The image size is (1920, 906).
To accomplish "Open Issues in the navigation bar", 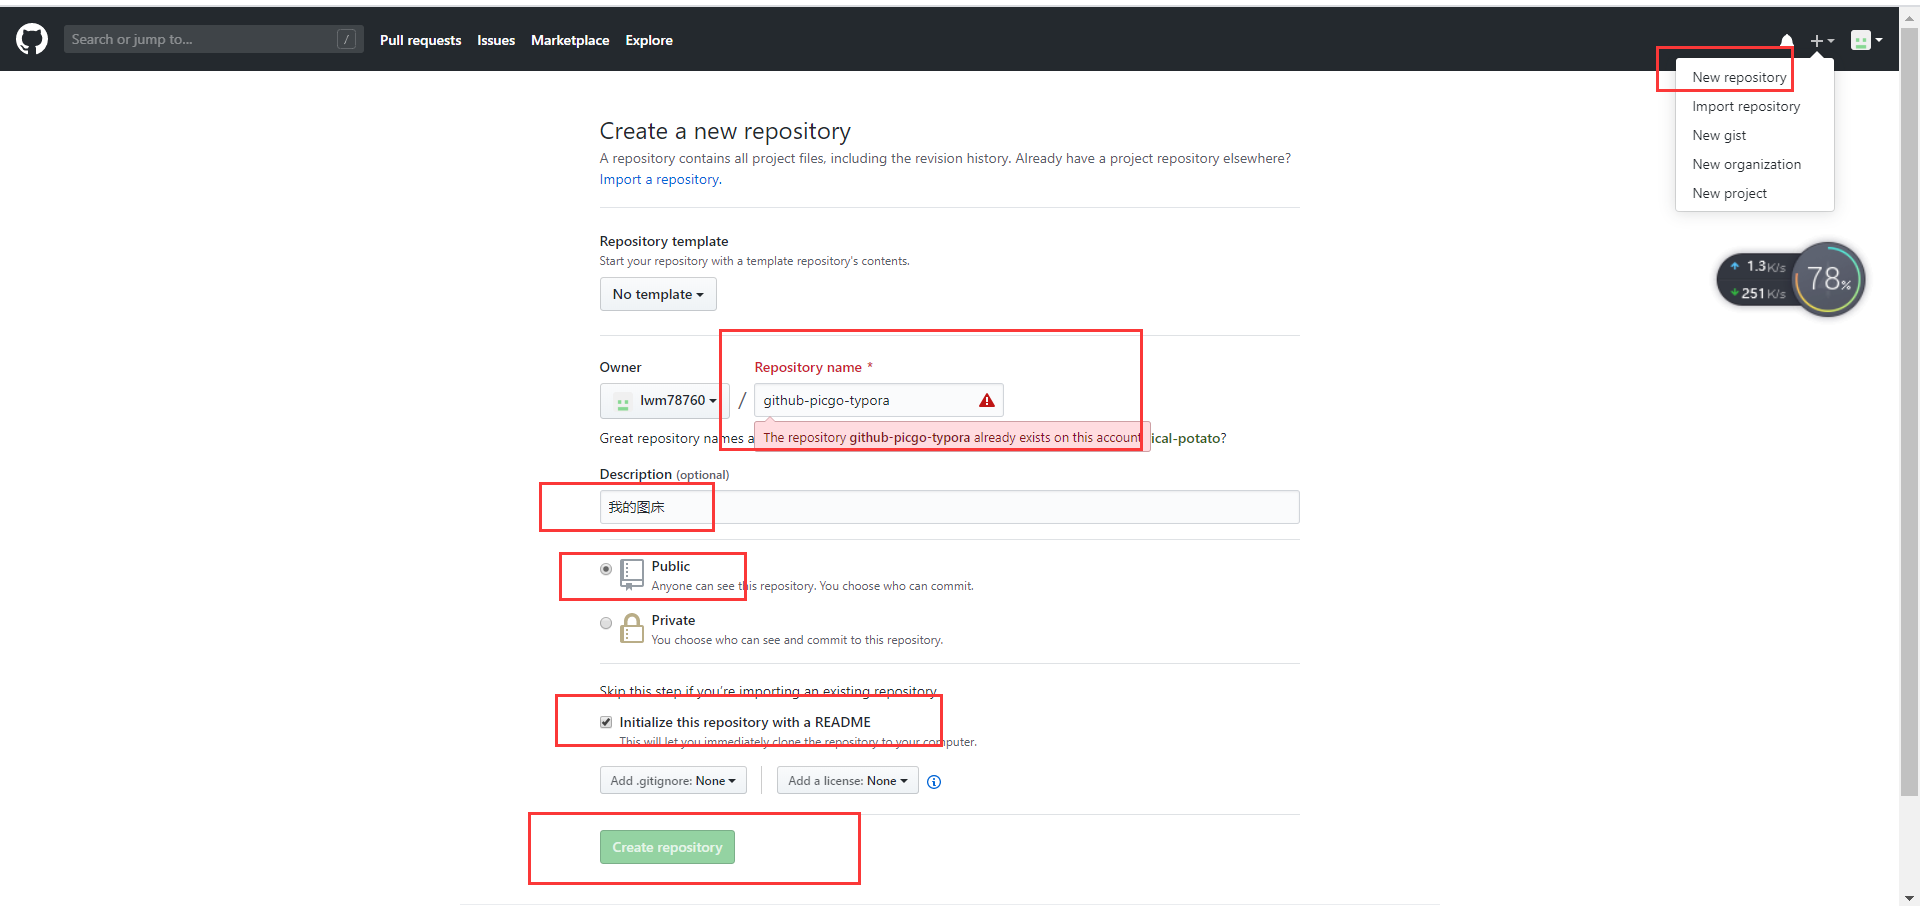I will coord(496,40).
